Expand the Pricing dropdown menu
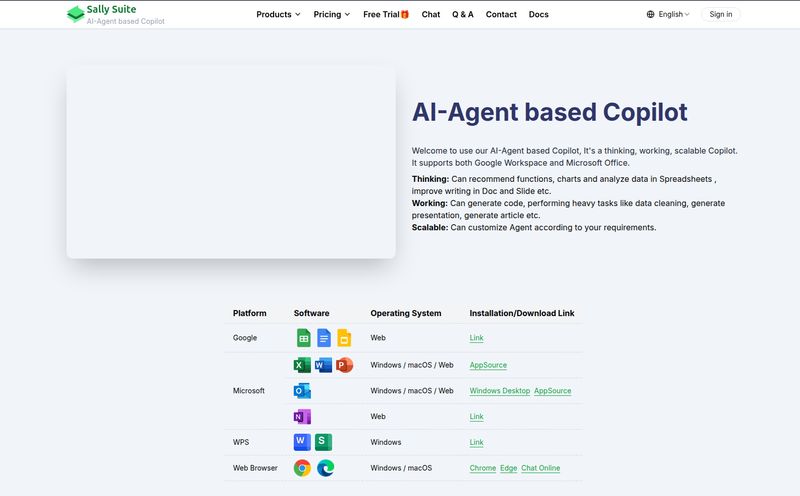The height and width of the screenshot is (496, 800). pos(332,14)
